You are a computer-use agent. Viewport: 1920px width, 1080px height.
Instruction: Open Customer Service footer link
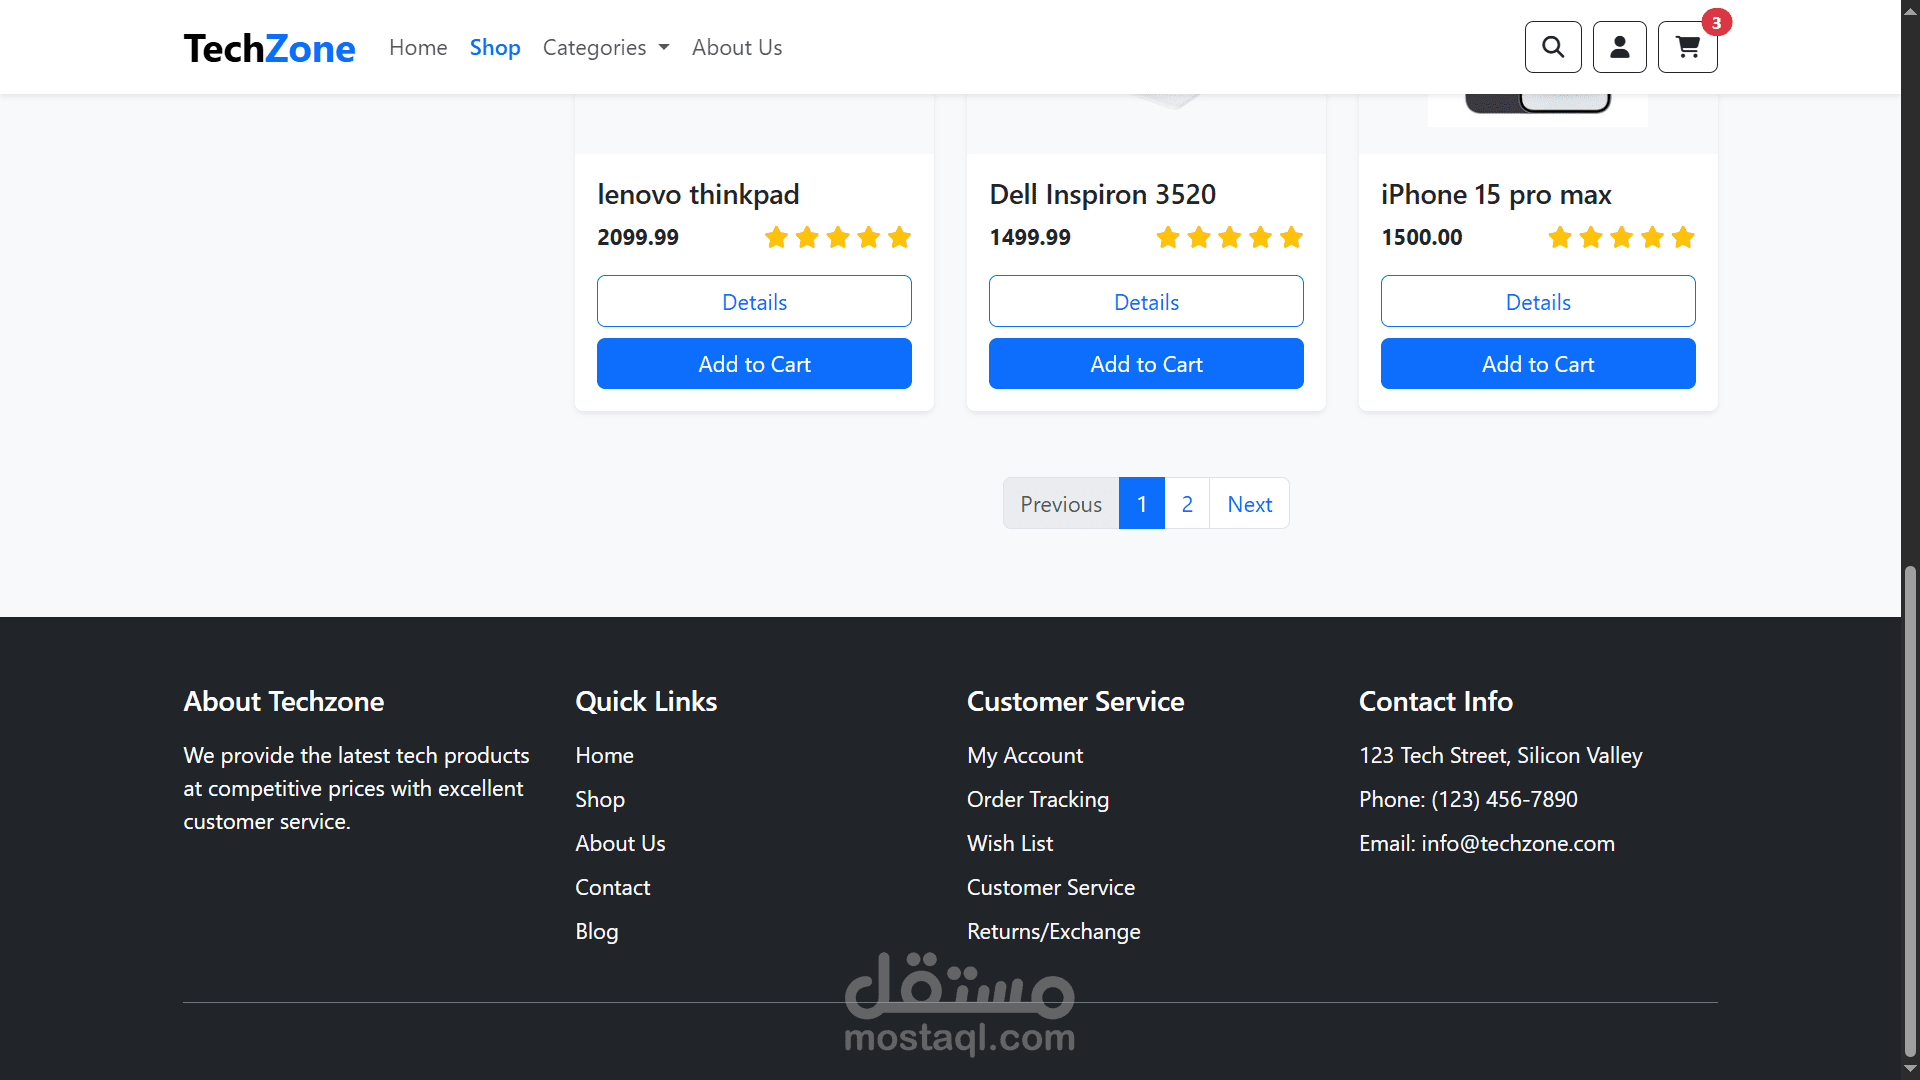pyautogui.click(x=1051, y=887)
